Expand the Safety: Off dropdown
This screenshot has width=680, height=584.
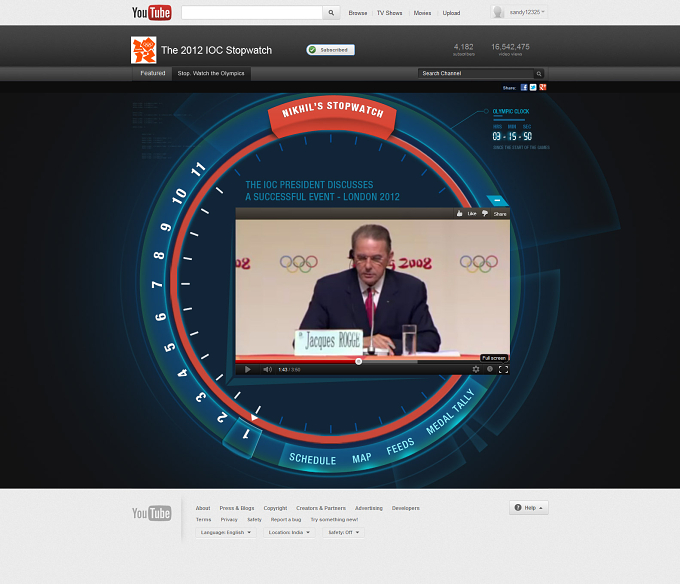coord(343,532)
